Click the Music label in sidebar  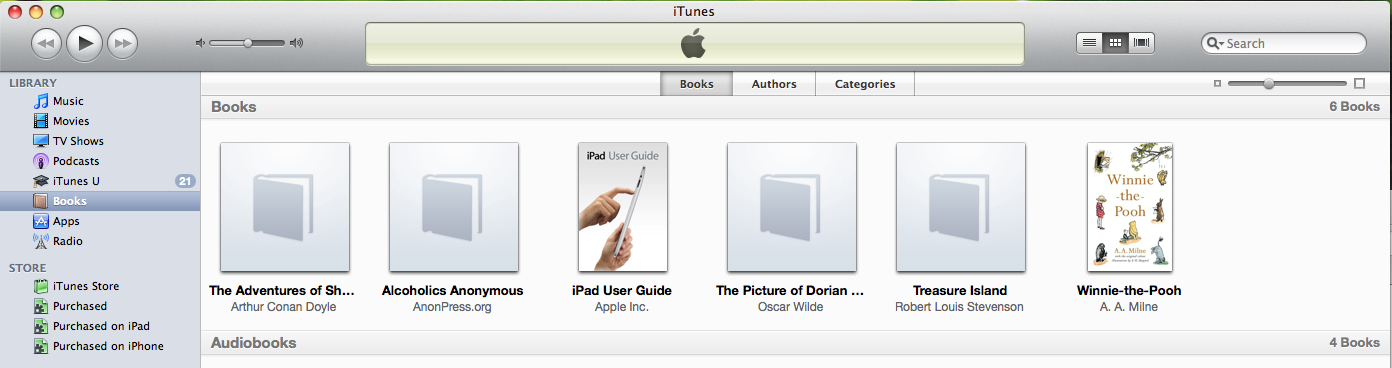pyautogui.click(x=68, y=101)
